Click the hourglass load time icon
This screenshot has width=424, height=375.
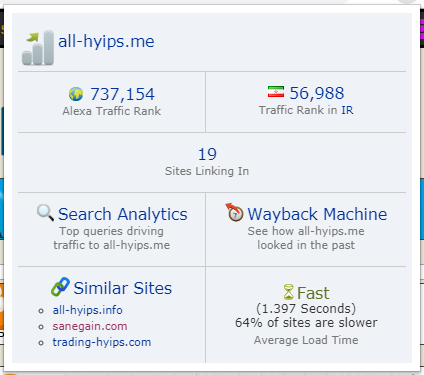(x=289, y=292)
